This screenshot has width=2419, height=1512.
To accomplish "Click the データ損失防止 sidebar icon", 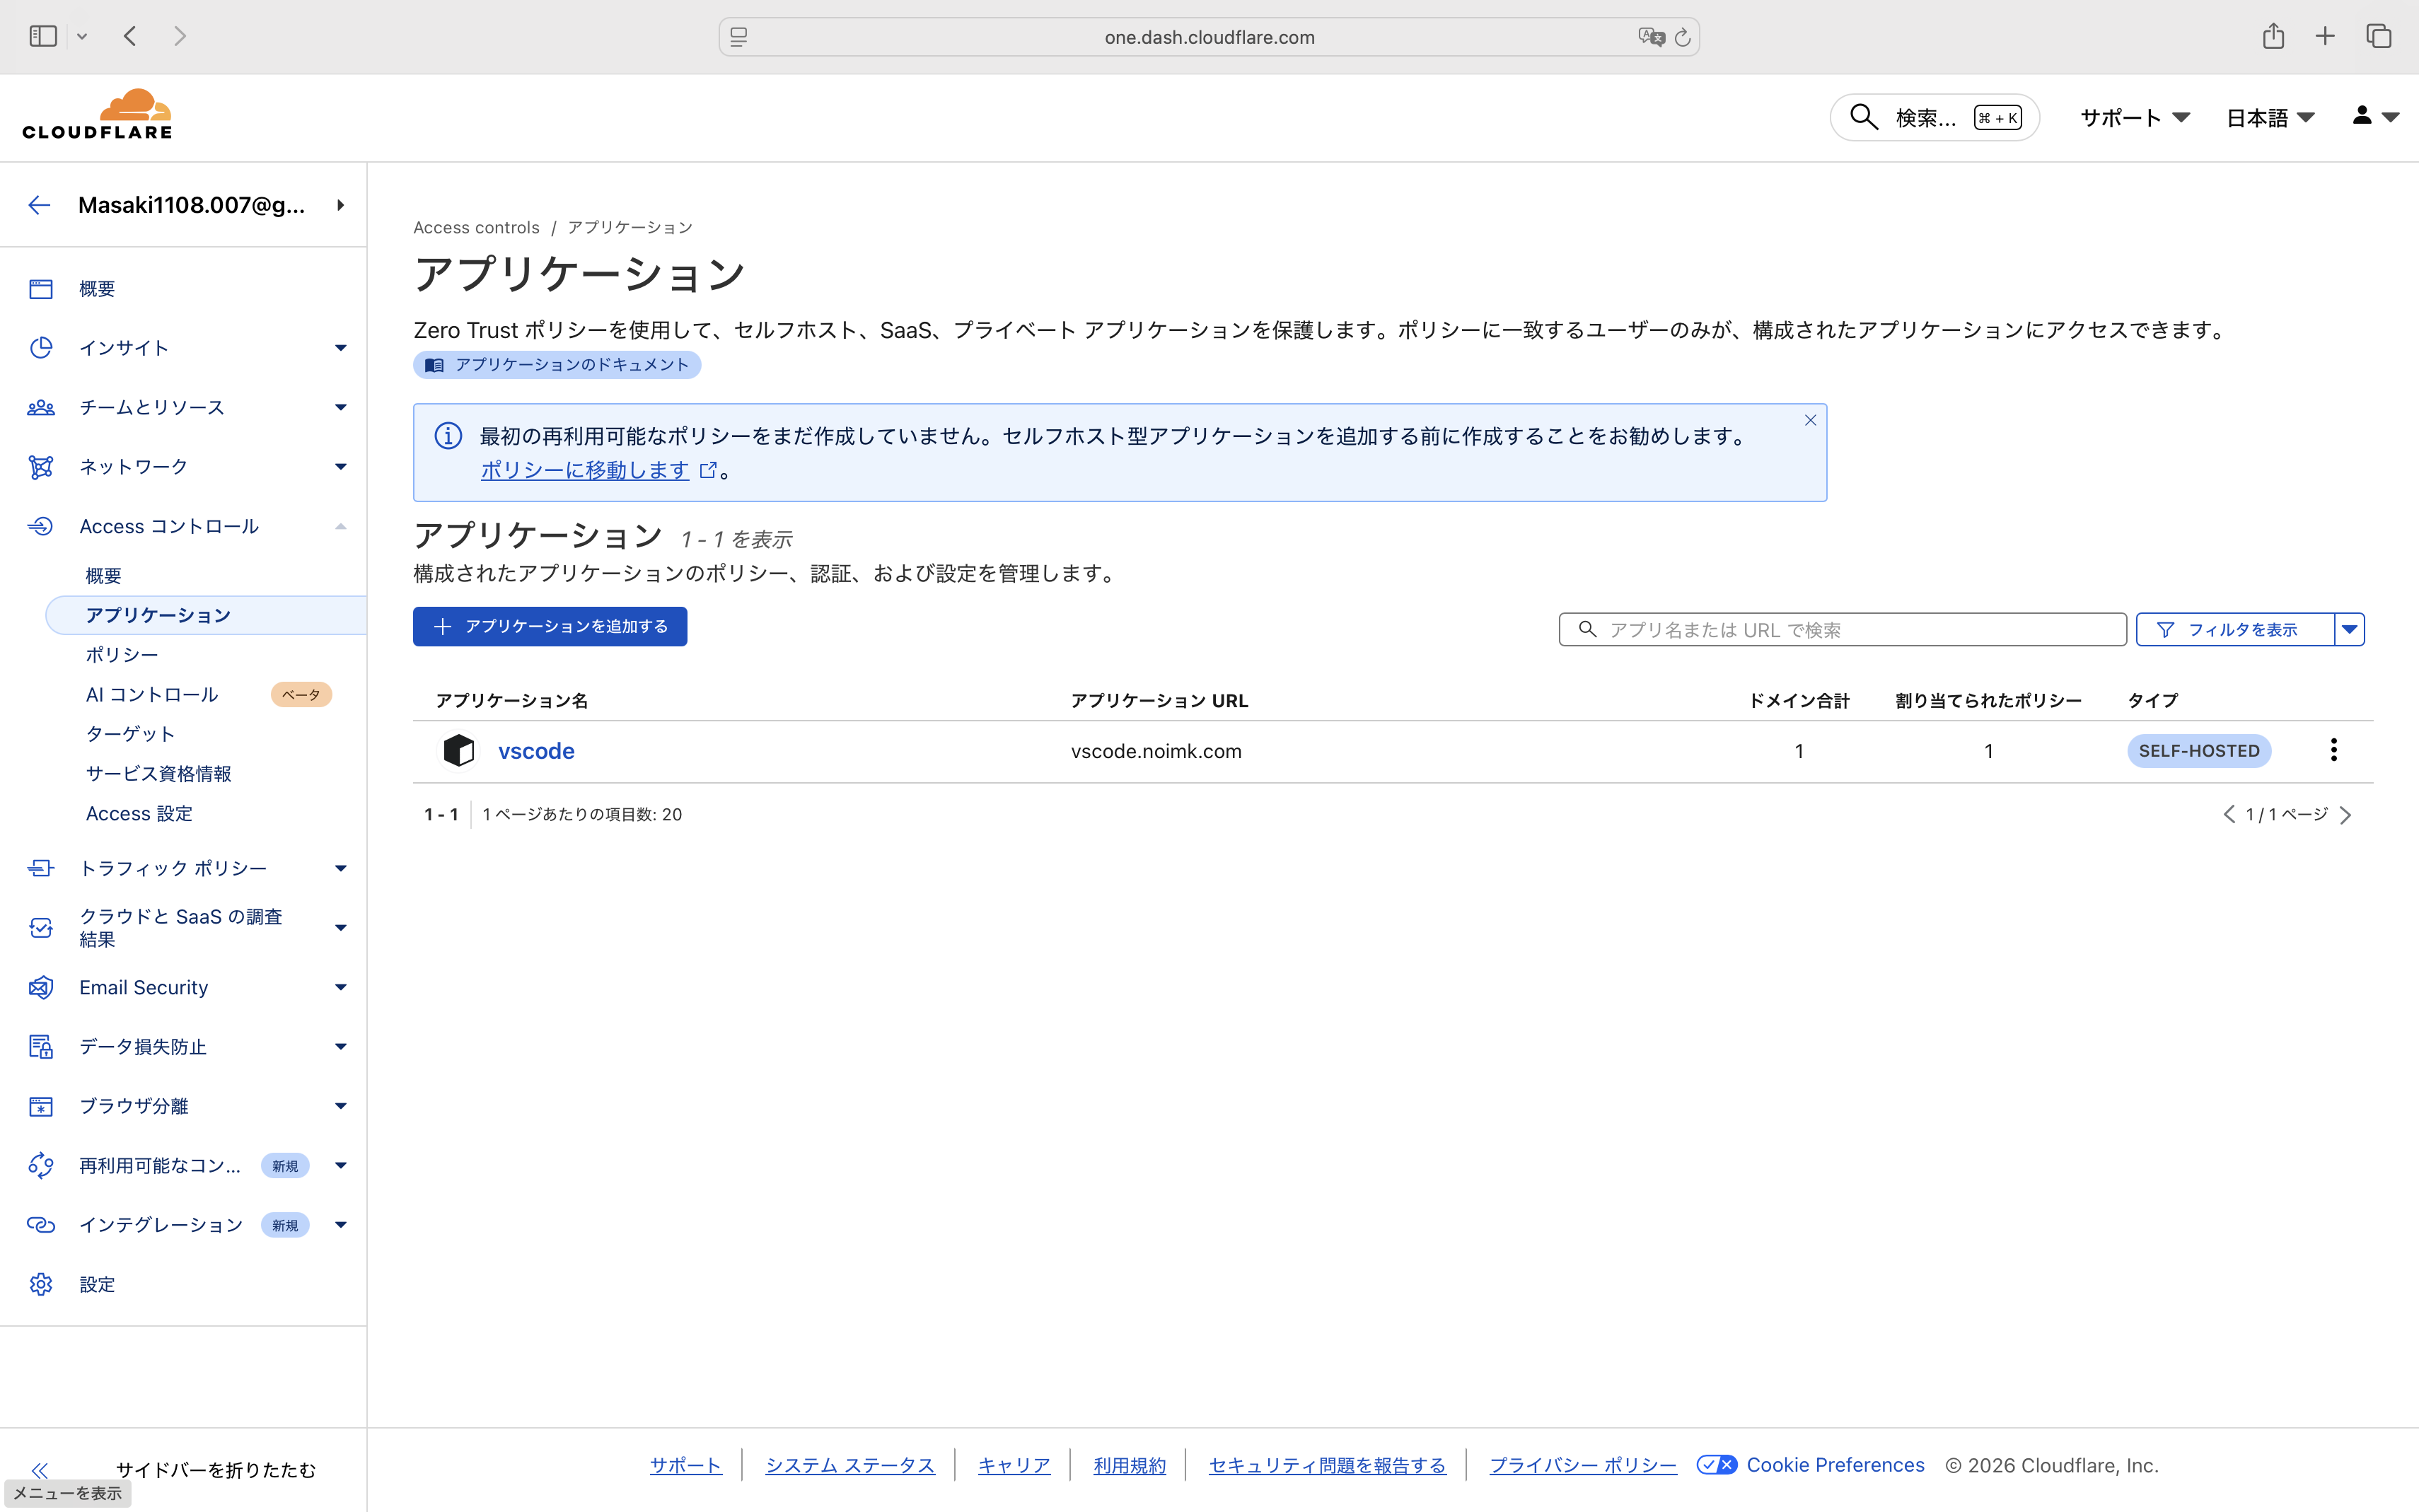I will click(x=41, y=1046).
